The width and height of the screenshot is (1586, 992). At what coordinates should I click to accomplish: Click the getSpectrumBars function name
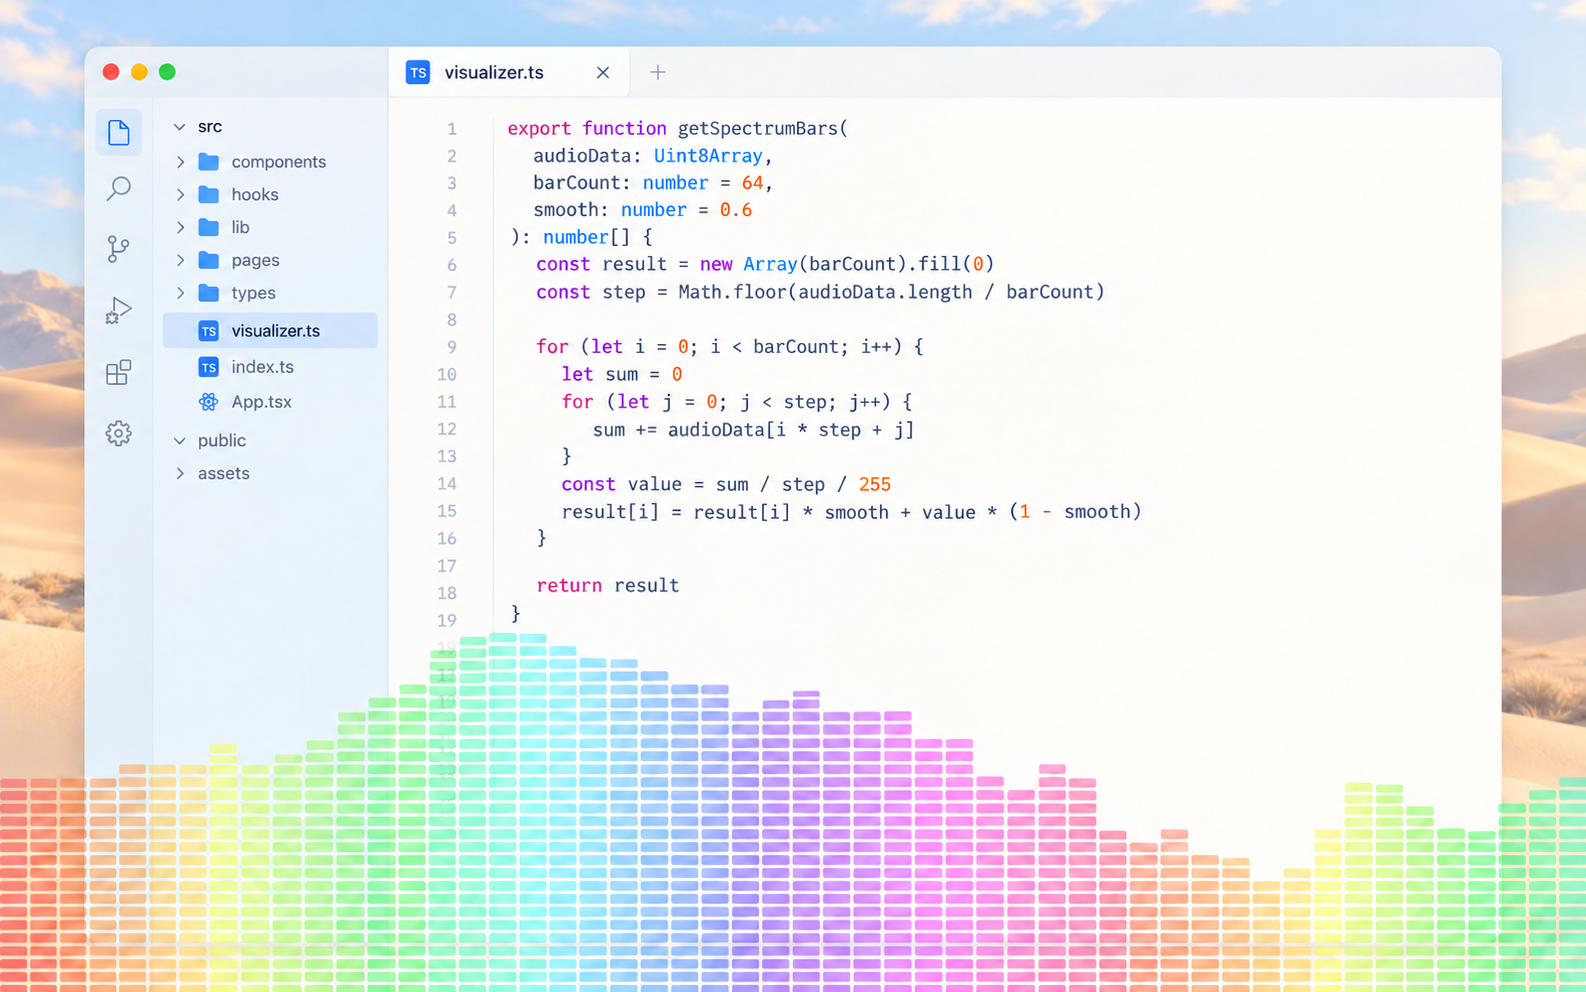point(759,128)
